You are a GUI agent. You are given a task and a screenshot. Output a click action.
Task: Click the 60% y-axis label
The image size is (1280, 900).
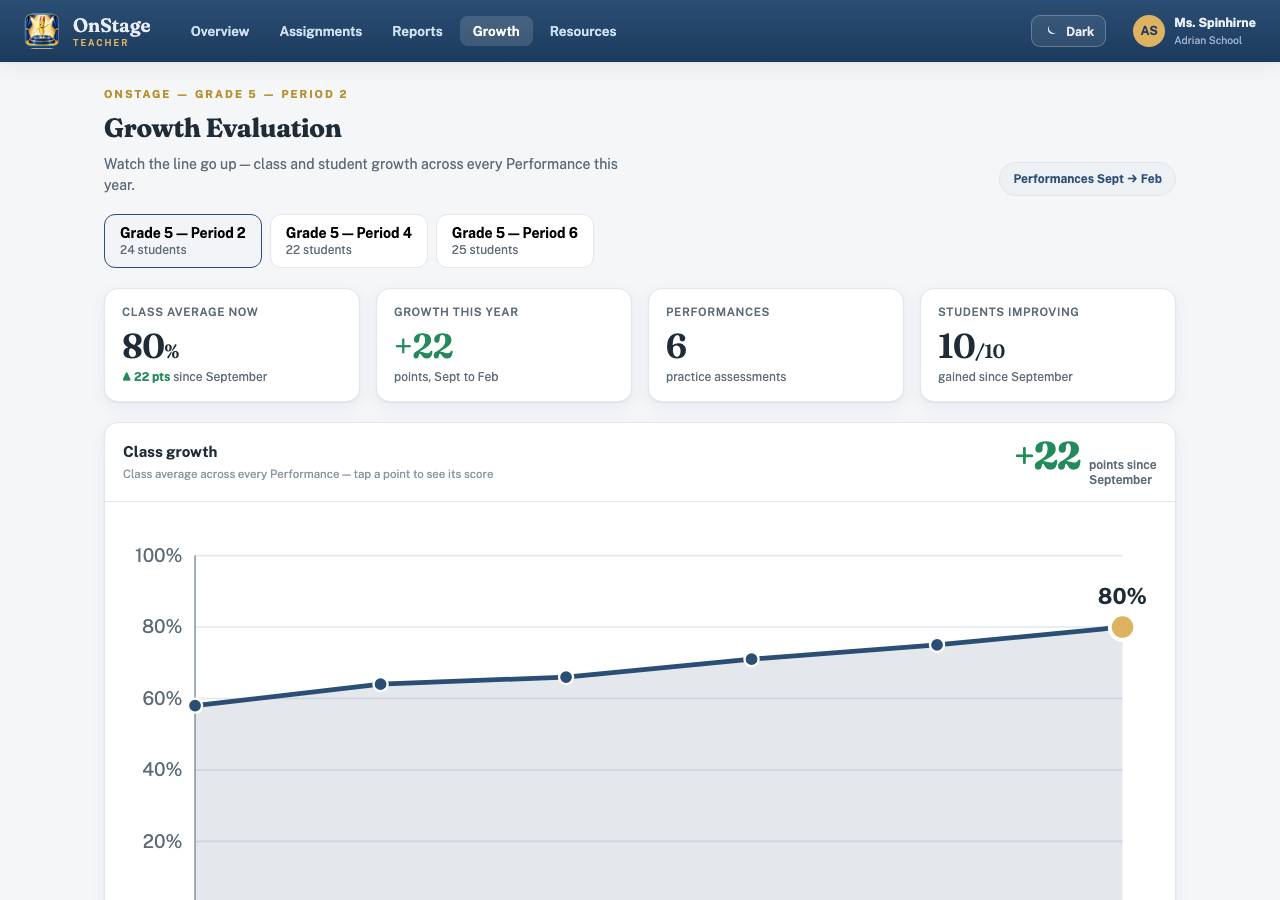(x=162, y=698)
